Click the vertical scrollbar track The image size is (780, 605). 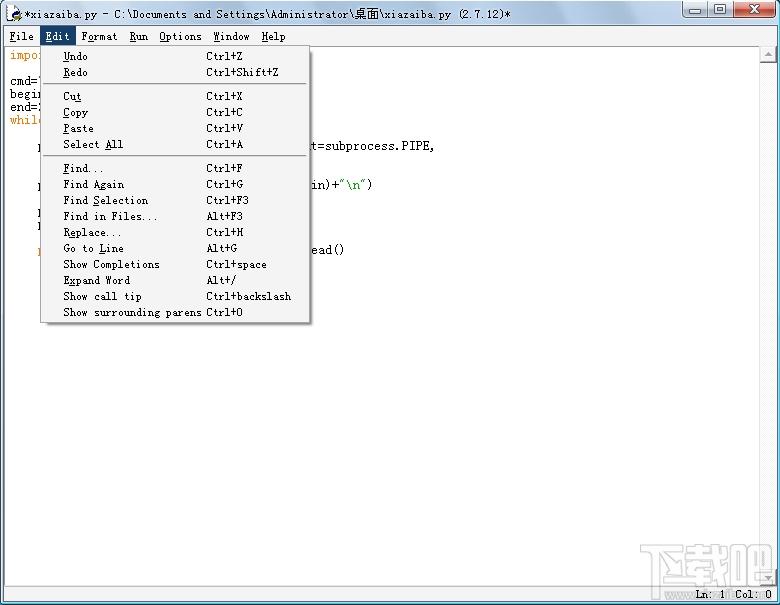tap(768, 316)
